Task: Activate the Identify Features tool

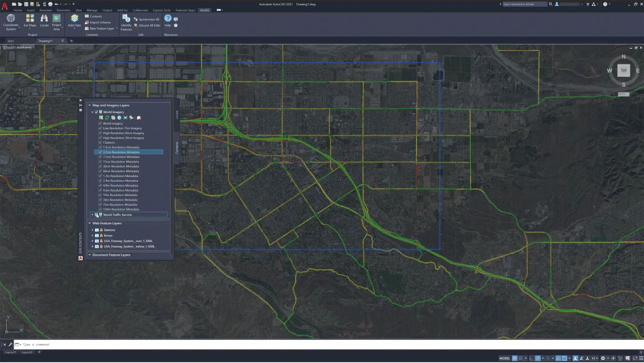Action: pyautogui.click(x=126, y=22)
